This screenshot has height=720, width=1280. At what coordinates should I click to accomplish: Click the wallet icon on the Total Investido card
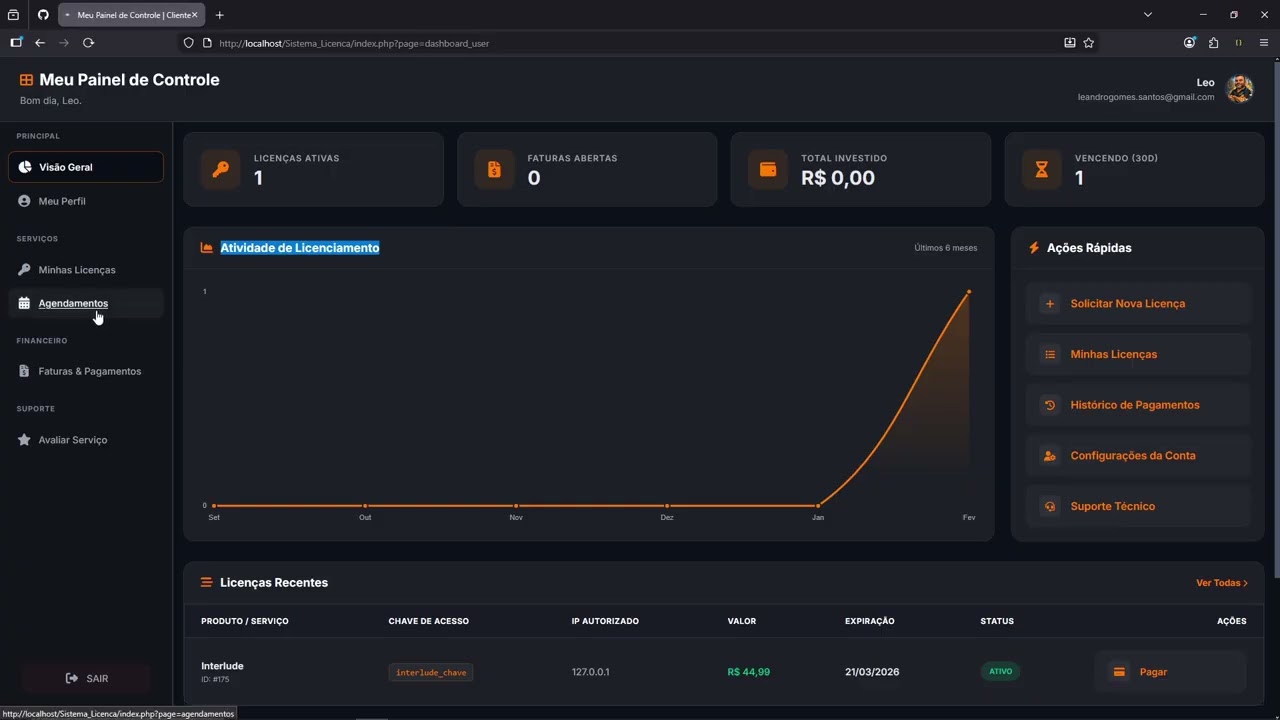(768, 170)
